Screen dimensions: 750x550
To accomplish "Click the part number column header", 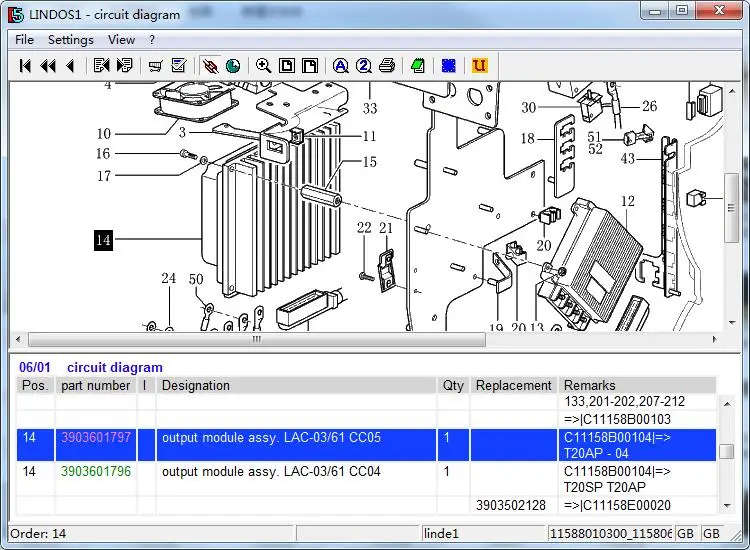I will click(96, 385).
